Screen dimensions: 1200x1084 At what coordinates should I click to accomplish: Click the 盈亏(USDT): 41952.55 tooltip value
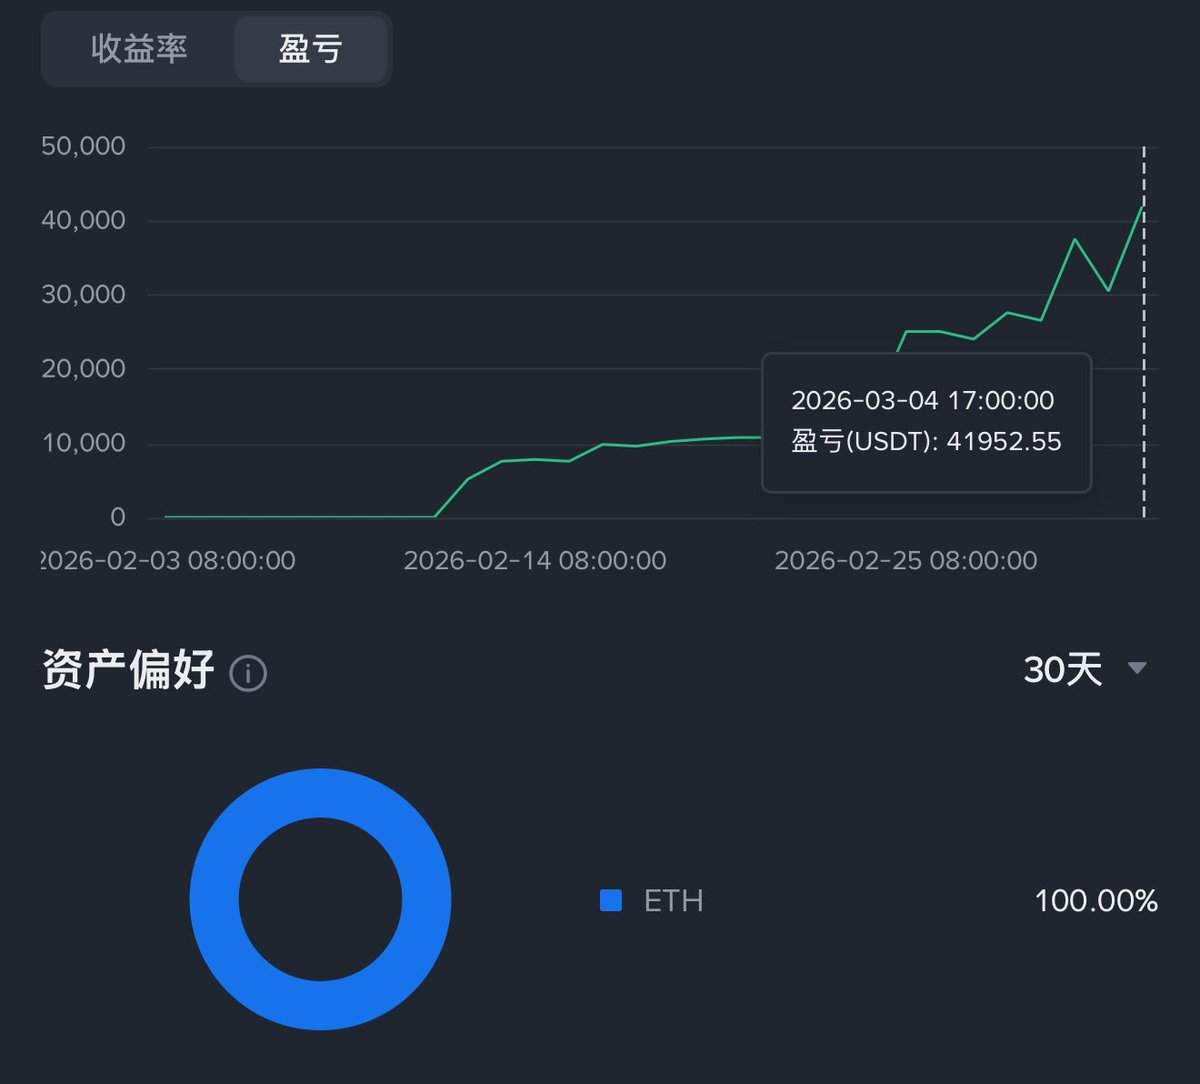[926, 441]
